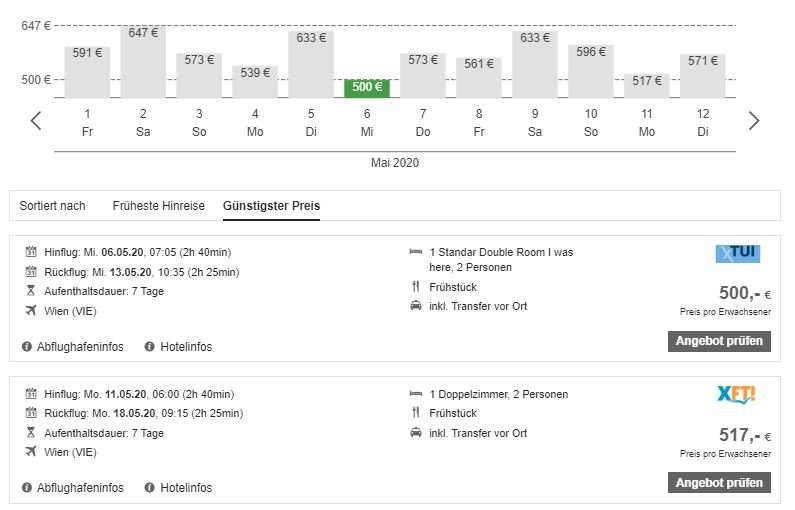Click the previous dates left arrow
The image size is (795, 510).
[36, 121]
